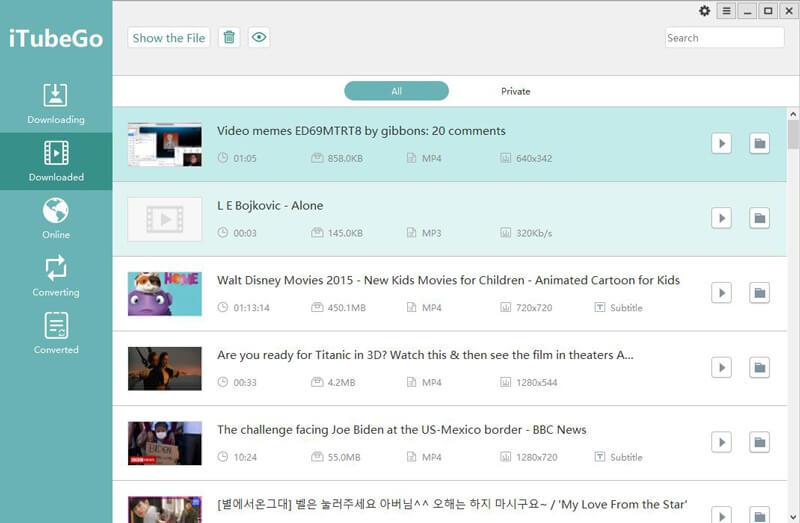This screenshot has width=800, height=523.
Task: Click the Search input field
Action: click(x=724, y=37)
